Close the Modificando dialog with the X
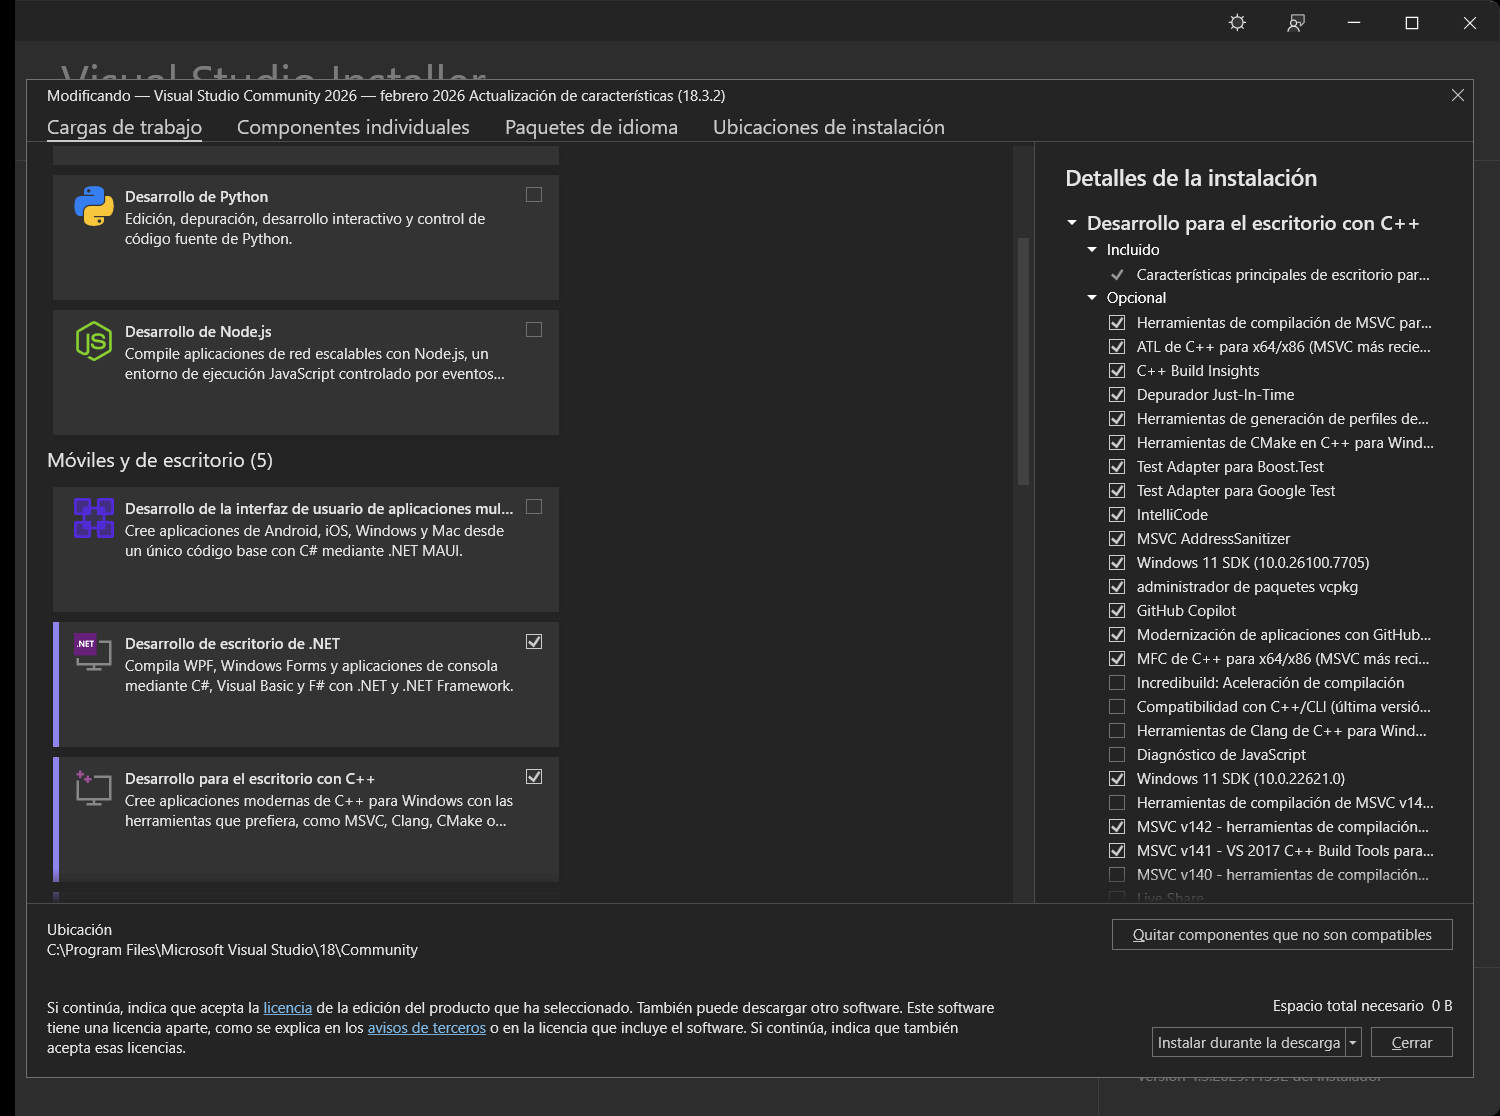Screen dimensions: 1500x1116 1458,95
